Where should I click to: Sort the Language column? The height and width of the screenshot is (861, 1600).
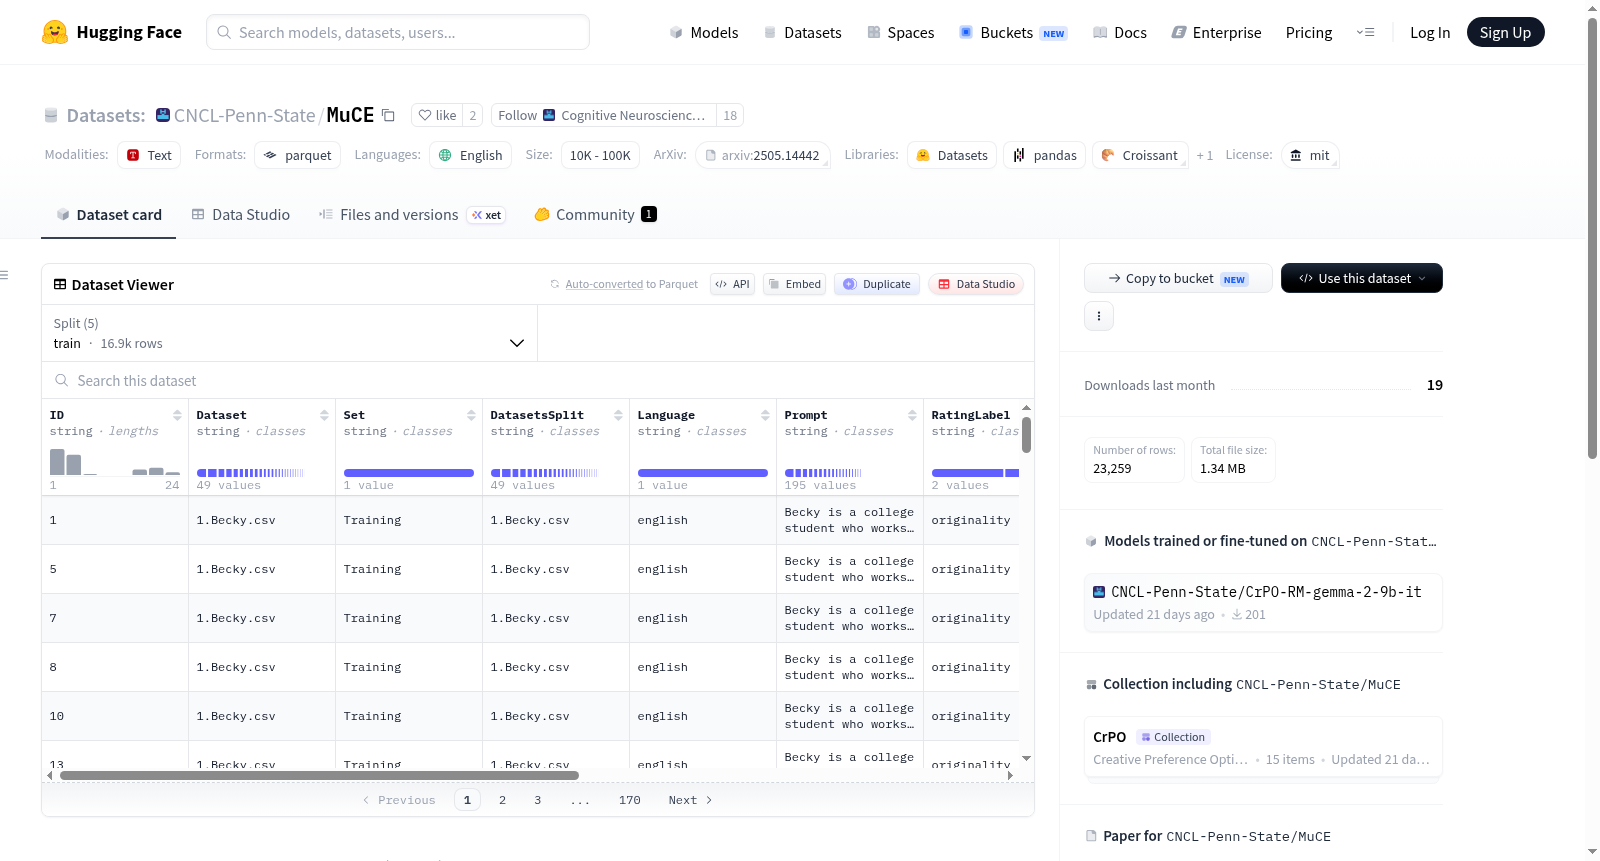pyautogui.click(x=765, y=415)
